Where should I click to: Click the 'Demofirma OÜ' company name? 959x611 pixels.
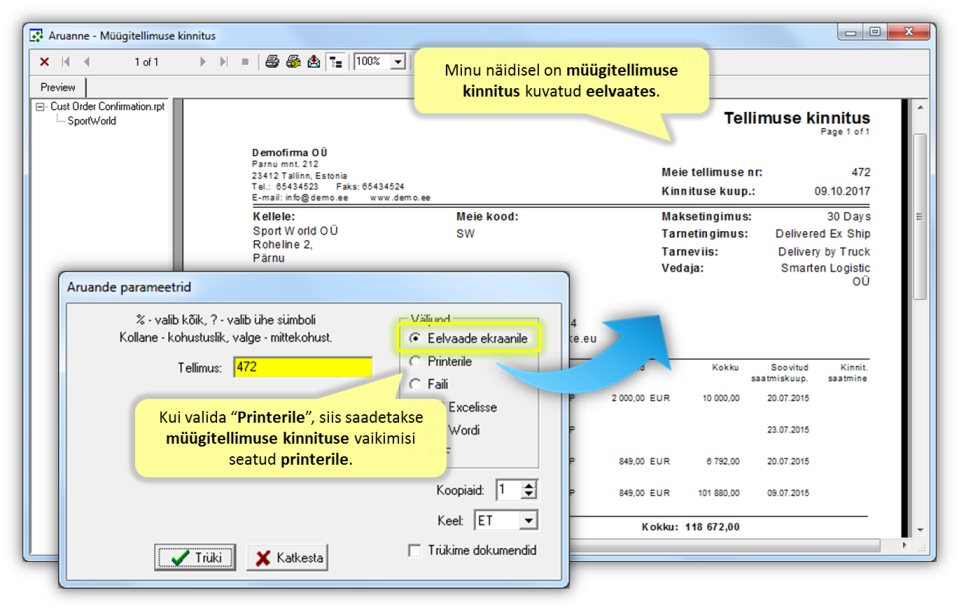coord(290,152)
